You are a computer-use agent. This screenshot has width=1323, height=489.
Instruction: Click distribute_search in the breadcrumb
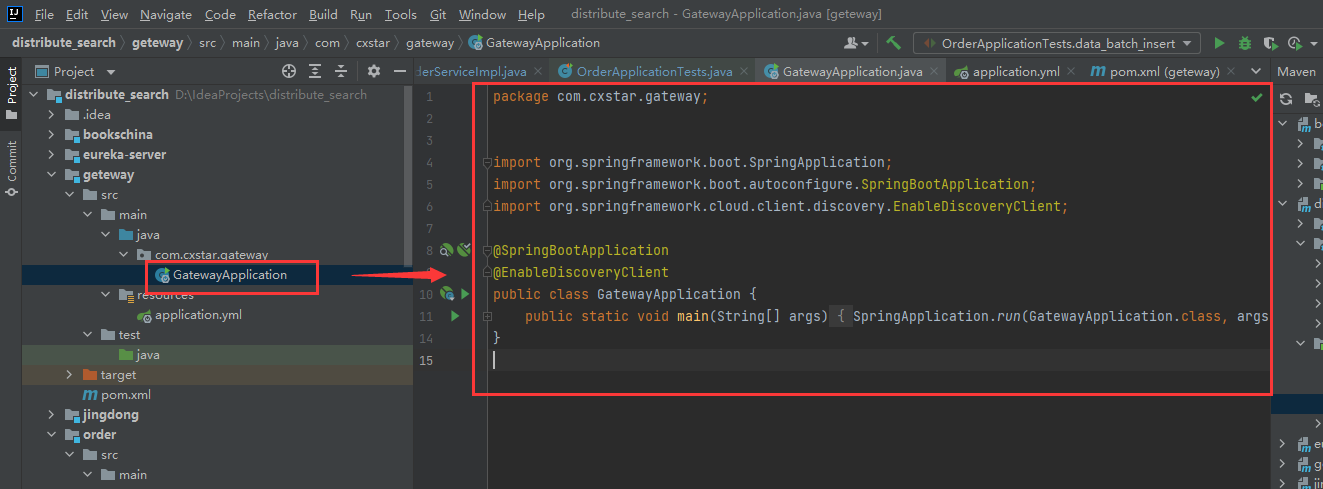(x=64, y=43)
